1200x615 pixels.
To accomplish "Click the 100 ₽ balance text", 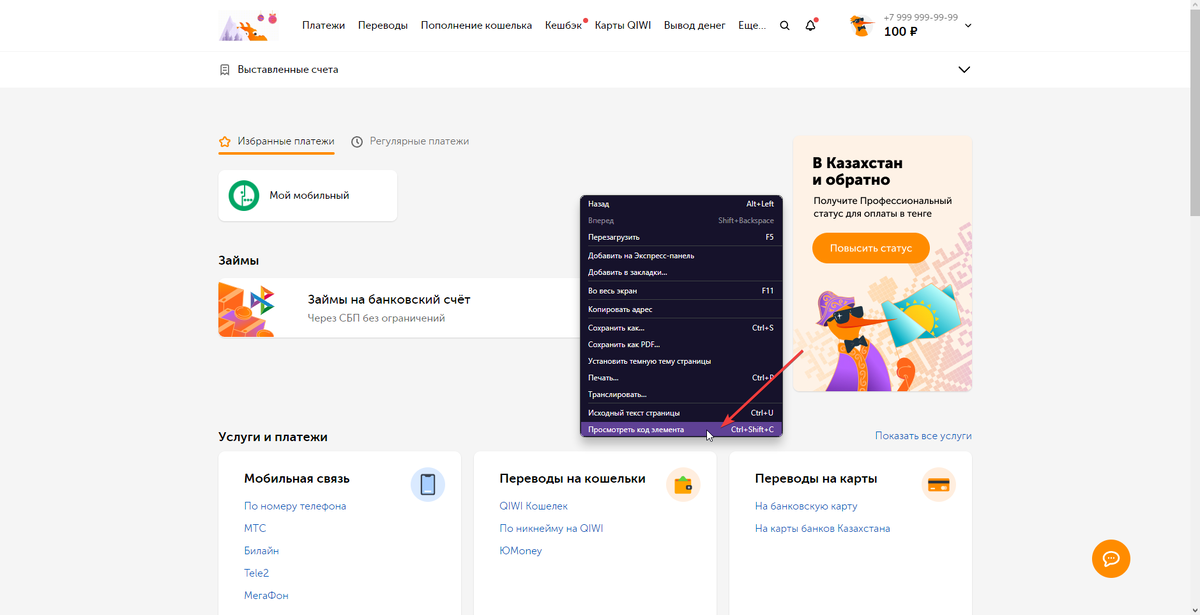I will [900, 32].
